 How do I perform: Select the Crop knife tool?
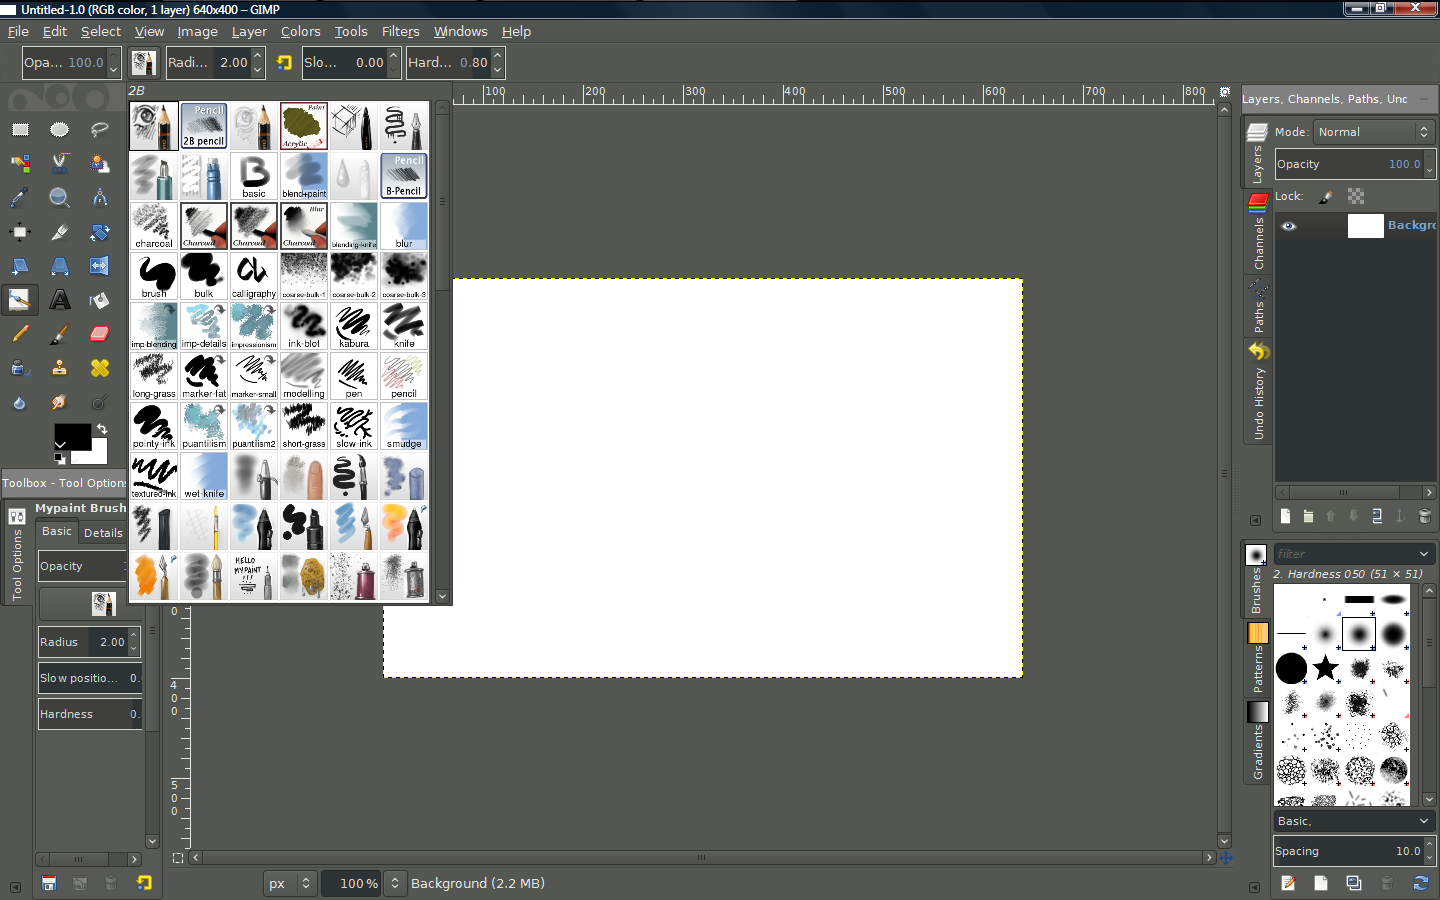pyautogui.click(x=60, y=232)
